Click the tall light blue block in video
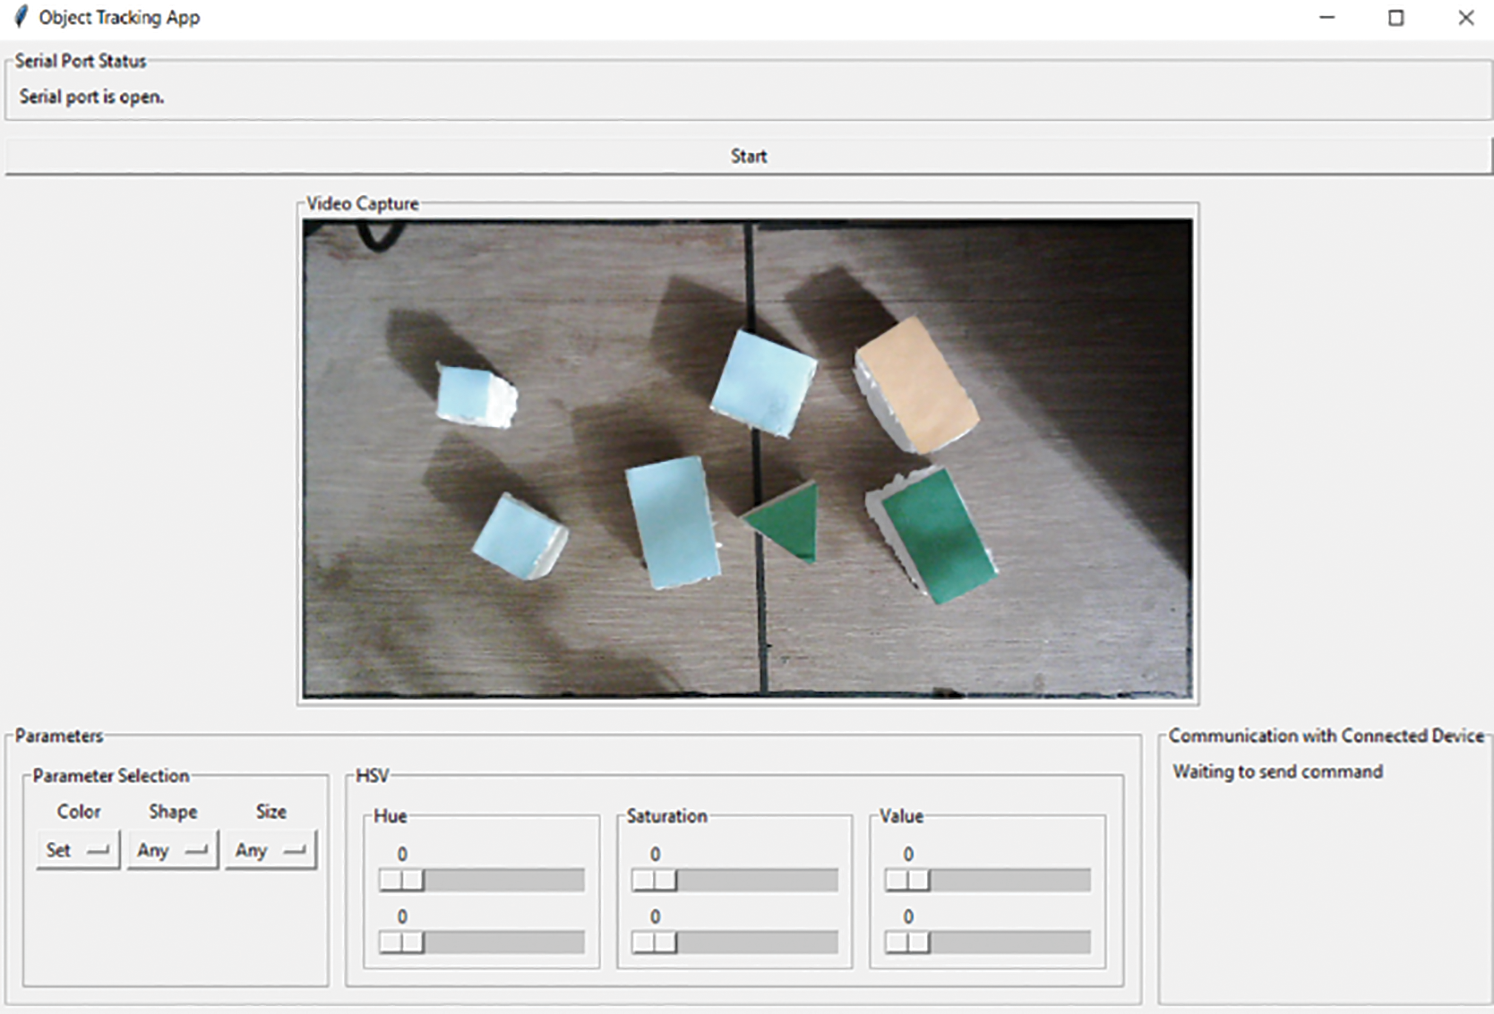This screenshot has width=1494, height=1014. point(673,522)
